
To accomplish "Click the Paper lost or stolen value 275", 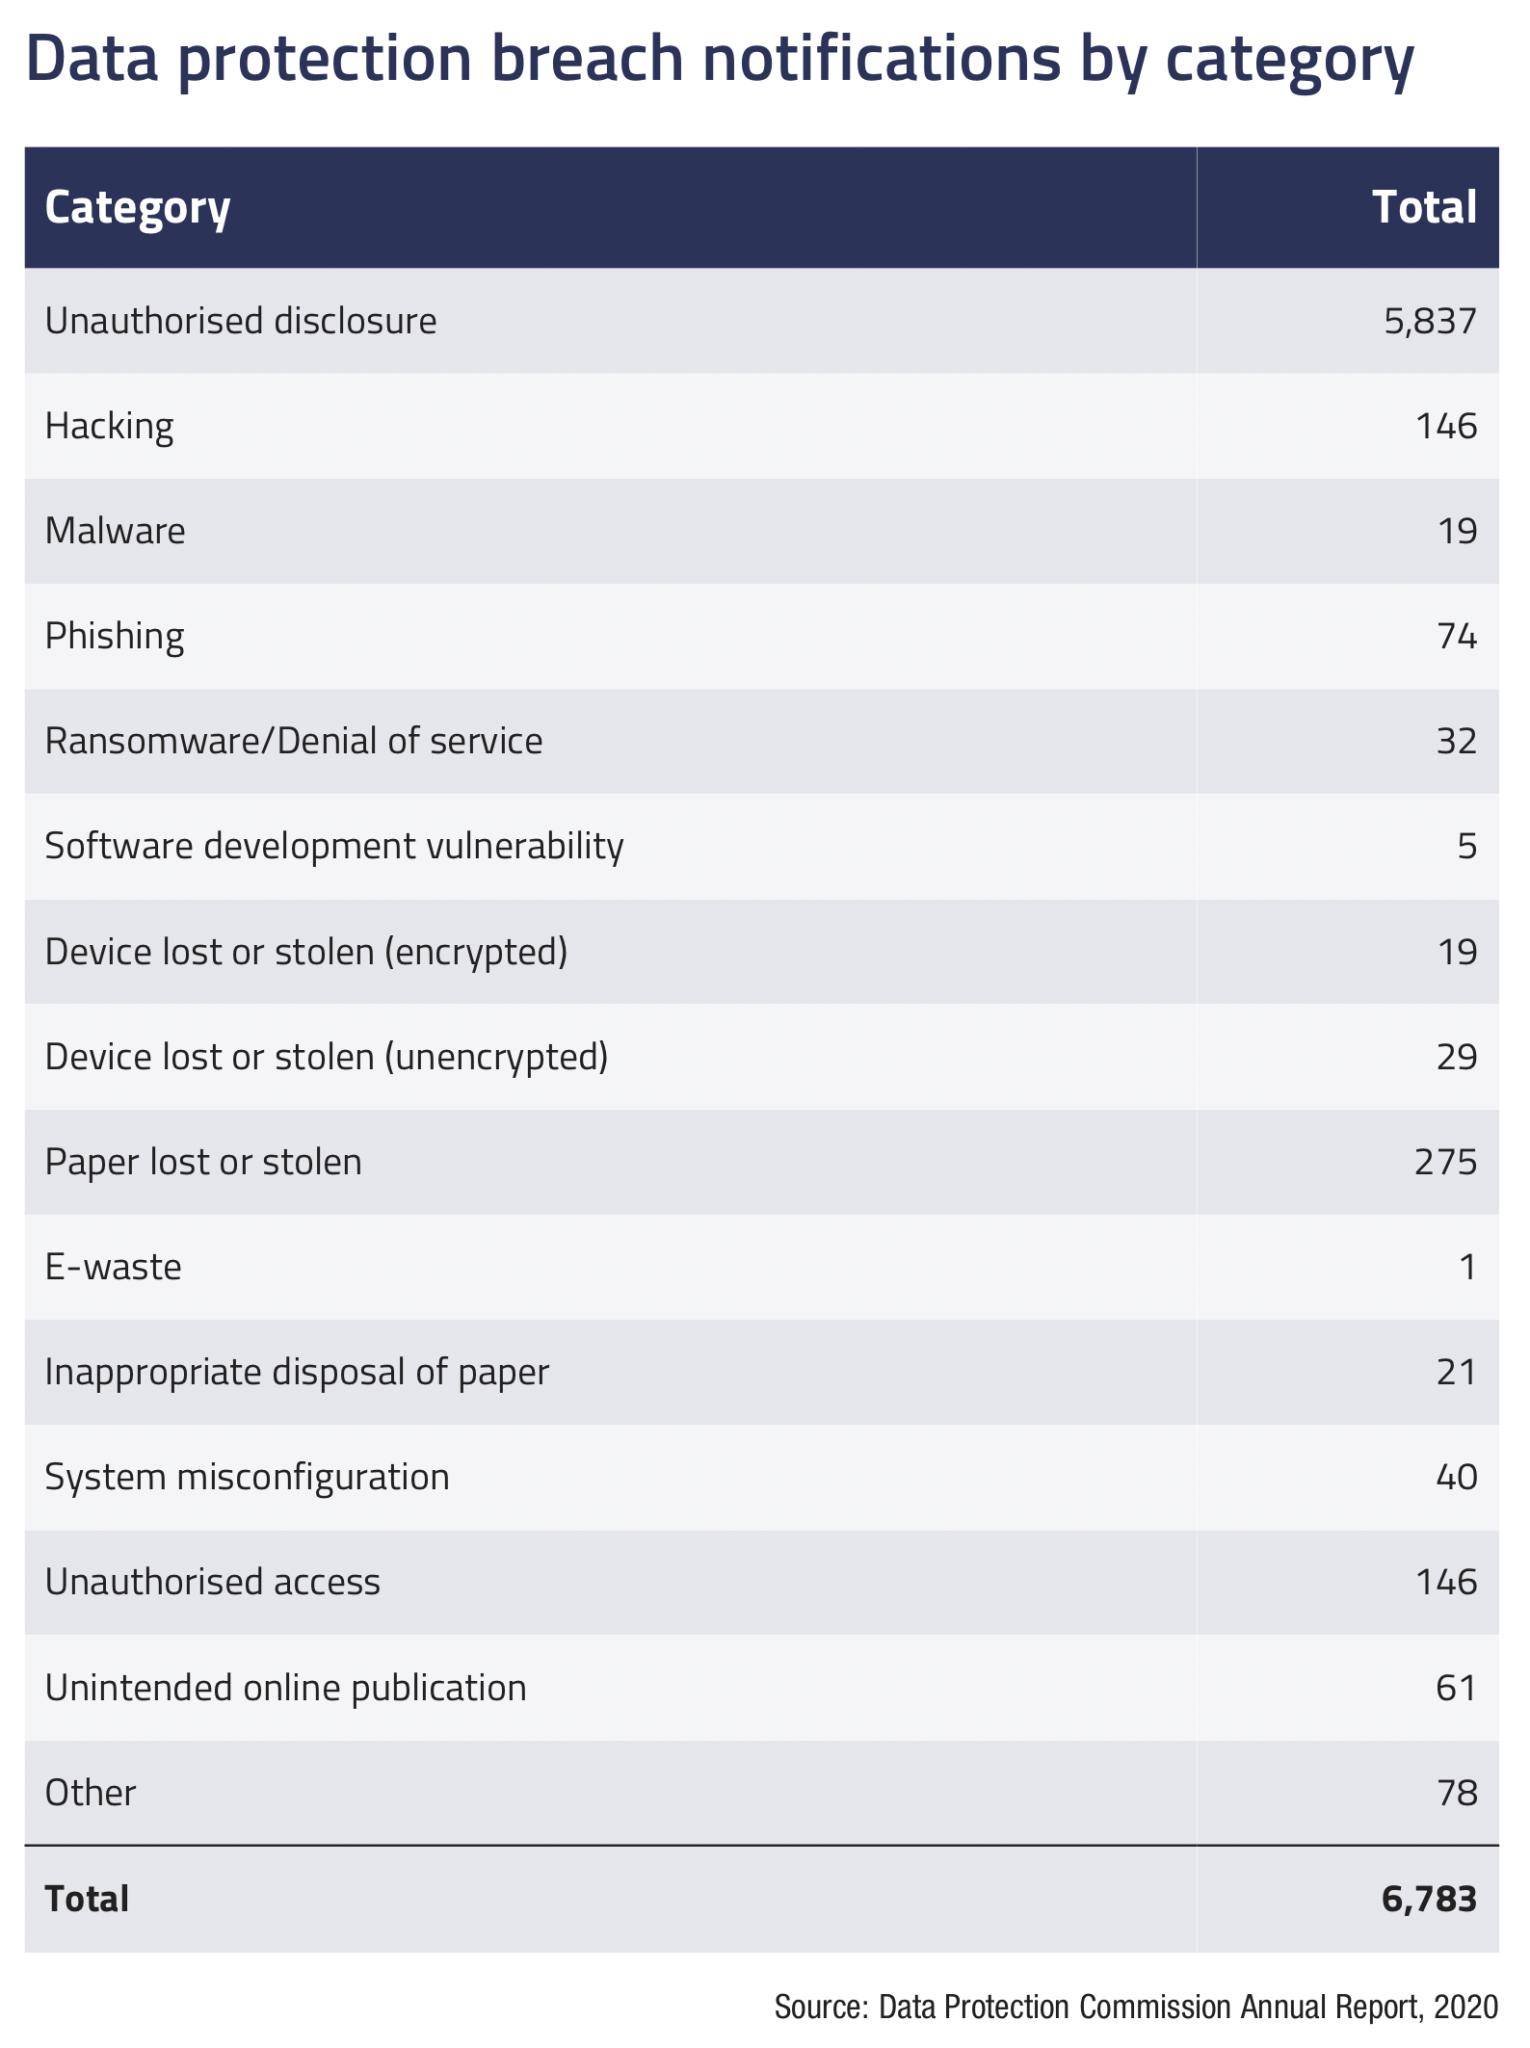I will point(1445,1162).
